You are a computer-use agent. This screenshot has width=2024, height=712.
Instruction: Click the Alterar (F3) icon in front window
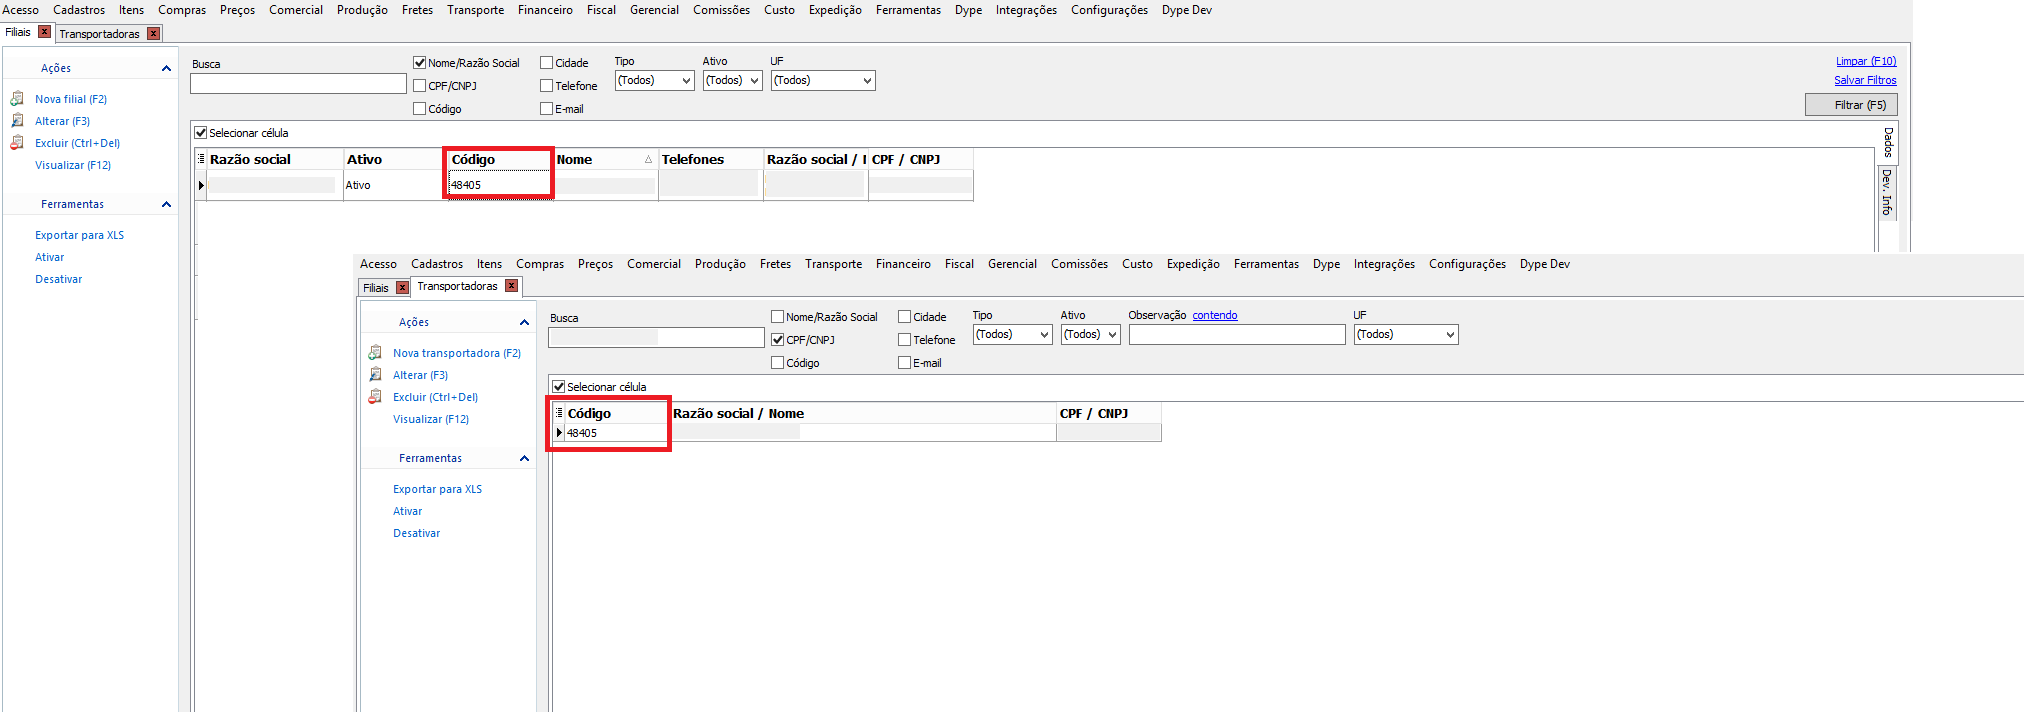pyautogui.click(x=375, y=375)
